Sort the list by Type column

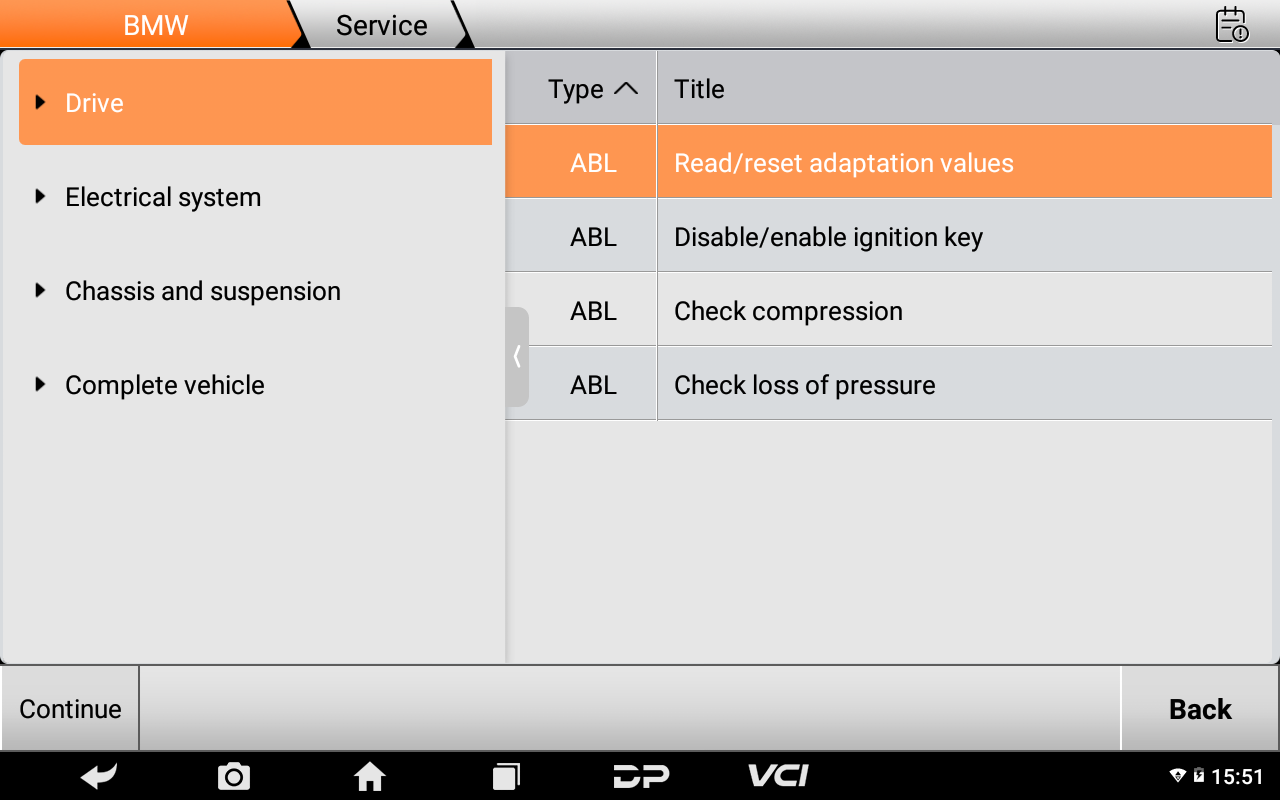pyautogui.click(x=592, y=89)
